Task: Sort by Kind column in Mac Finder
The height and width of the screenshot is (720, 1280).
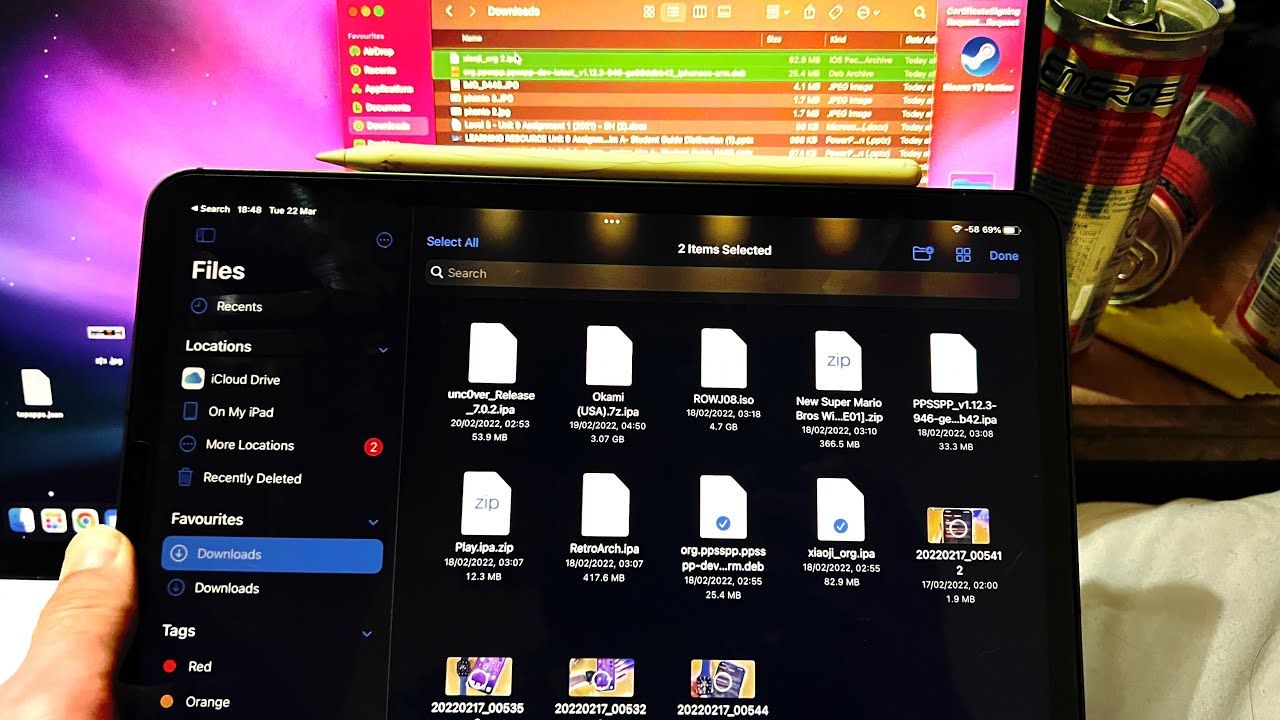Action: [837, 39]
